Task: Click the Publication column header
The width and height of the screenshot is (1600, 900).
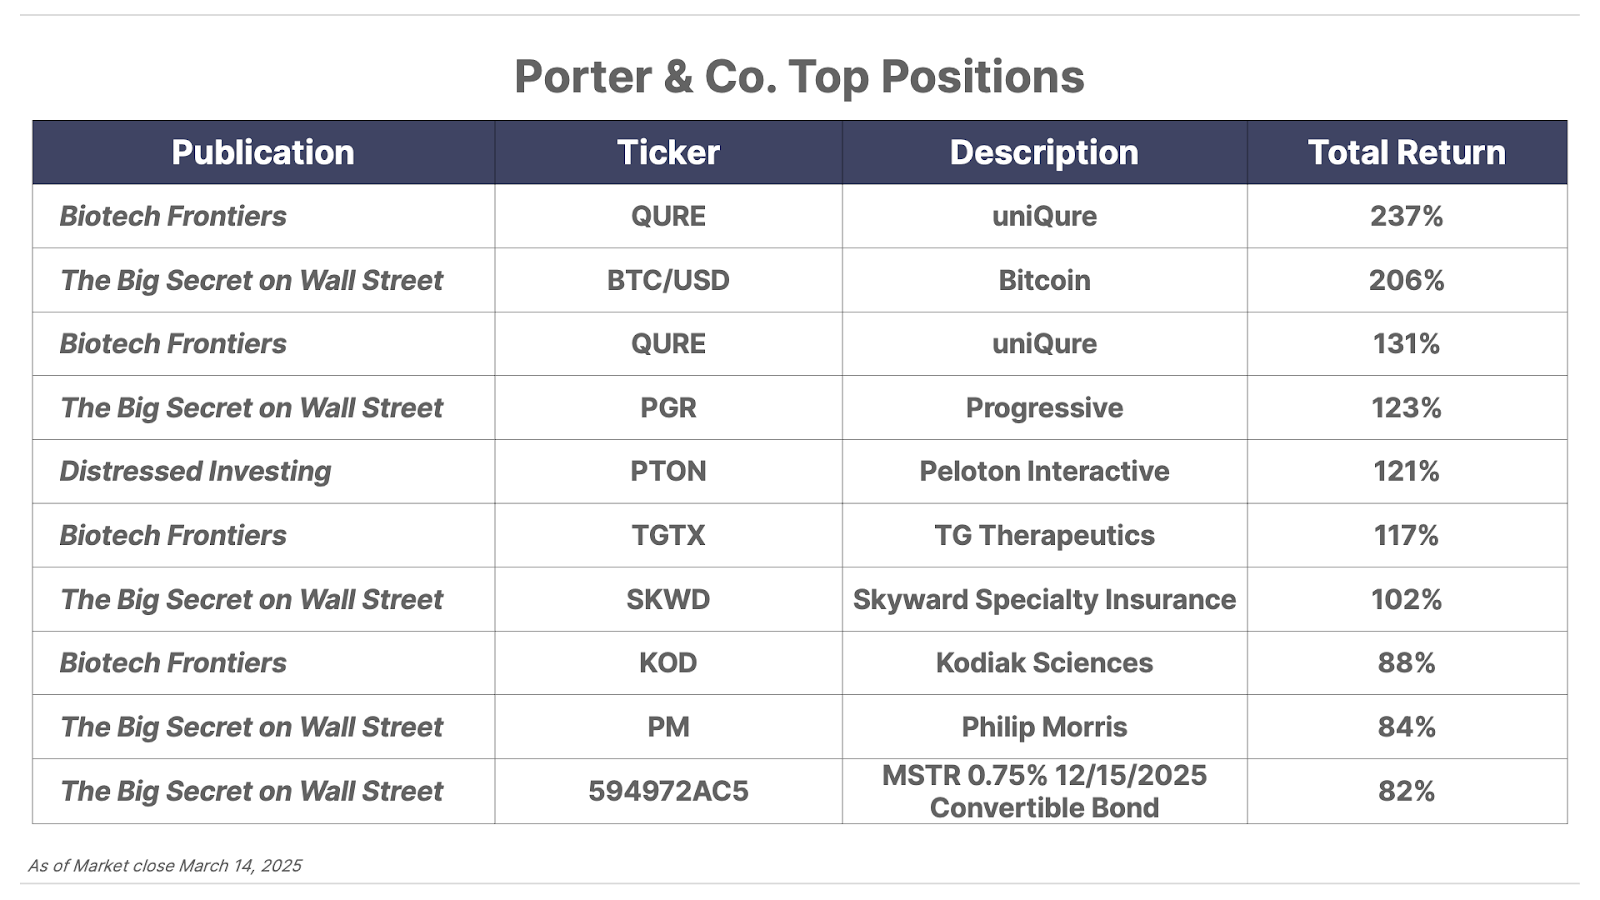Action: point(263,152)
